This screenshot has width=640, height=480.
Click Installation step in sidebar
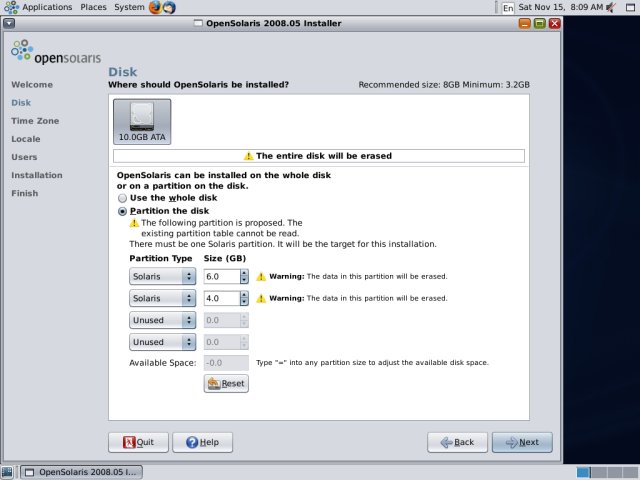(x=37, y=175)
